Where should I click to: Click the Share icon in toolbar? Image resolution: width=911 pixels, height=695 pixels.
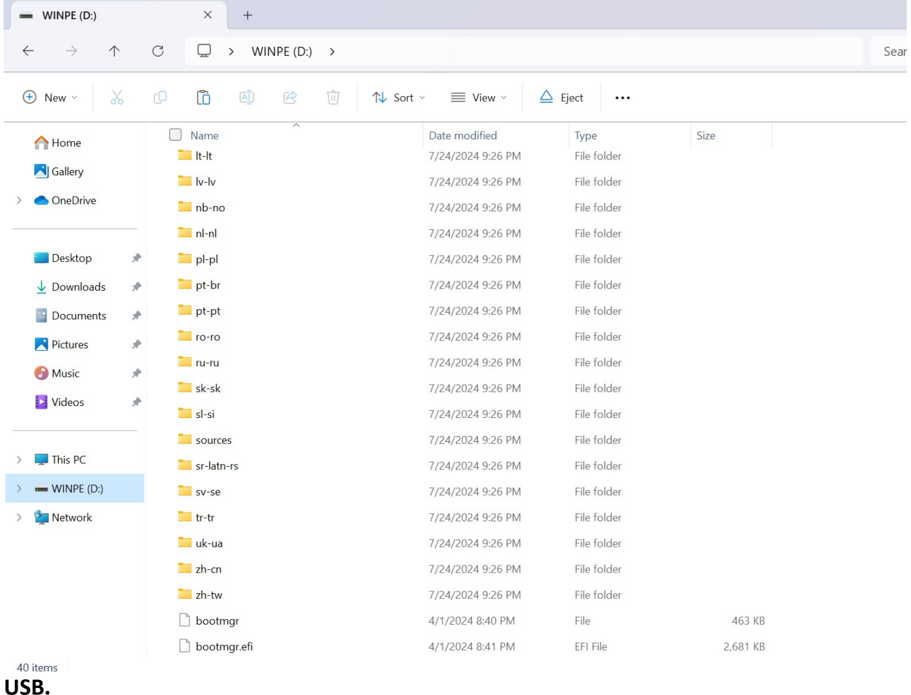pos(290,98)
